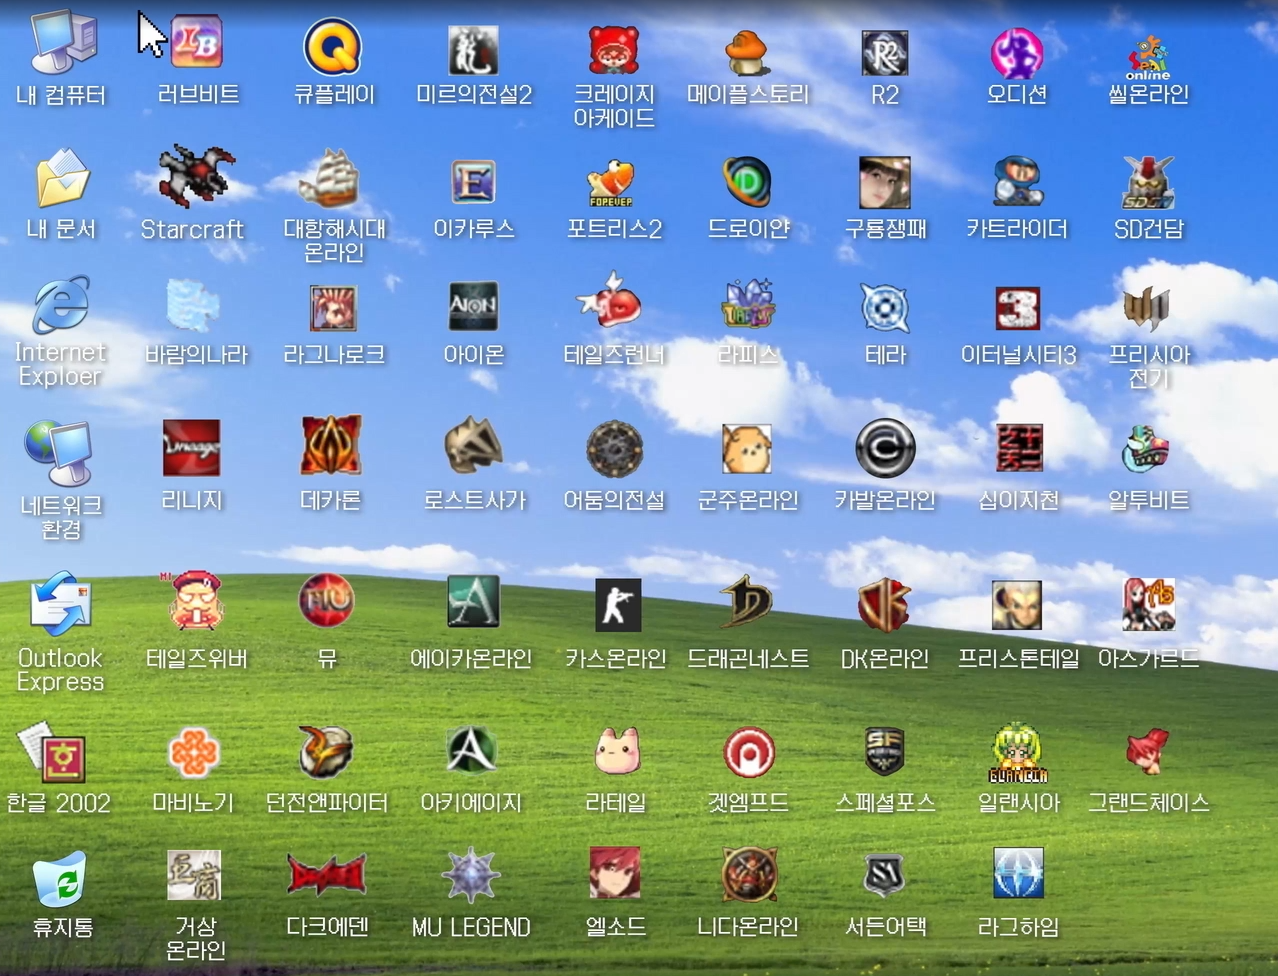Click the 한글 2002 document icon
The image size is (1278, 976).
point(55,755)
